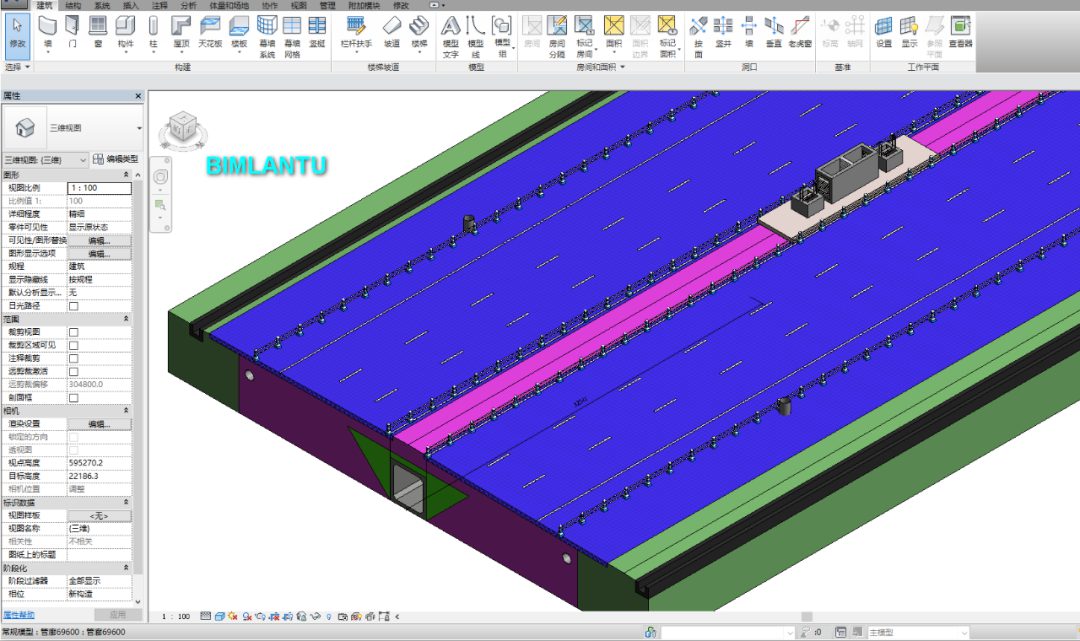This screenshot has width=1080, height=641.
Task: Select the 柱 (Column) tool
Action: 153,32
